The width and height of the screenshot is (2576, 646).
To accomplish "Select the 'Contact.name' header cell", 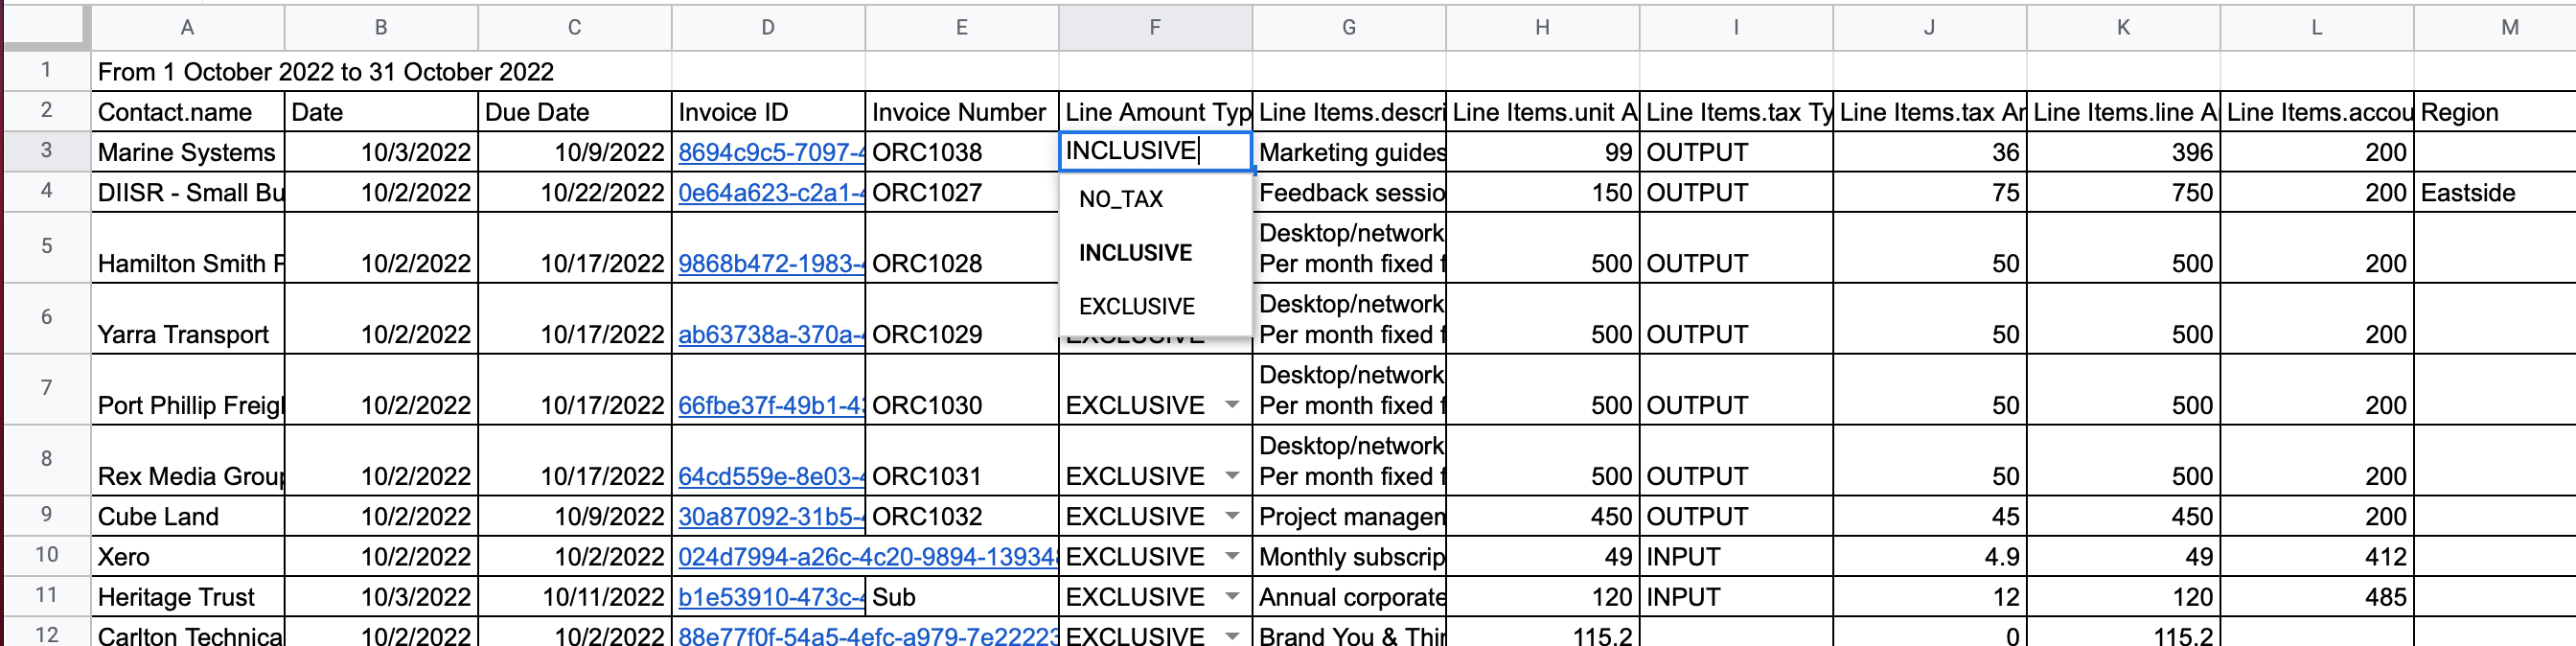I will (x=187, y=112).
